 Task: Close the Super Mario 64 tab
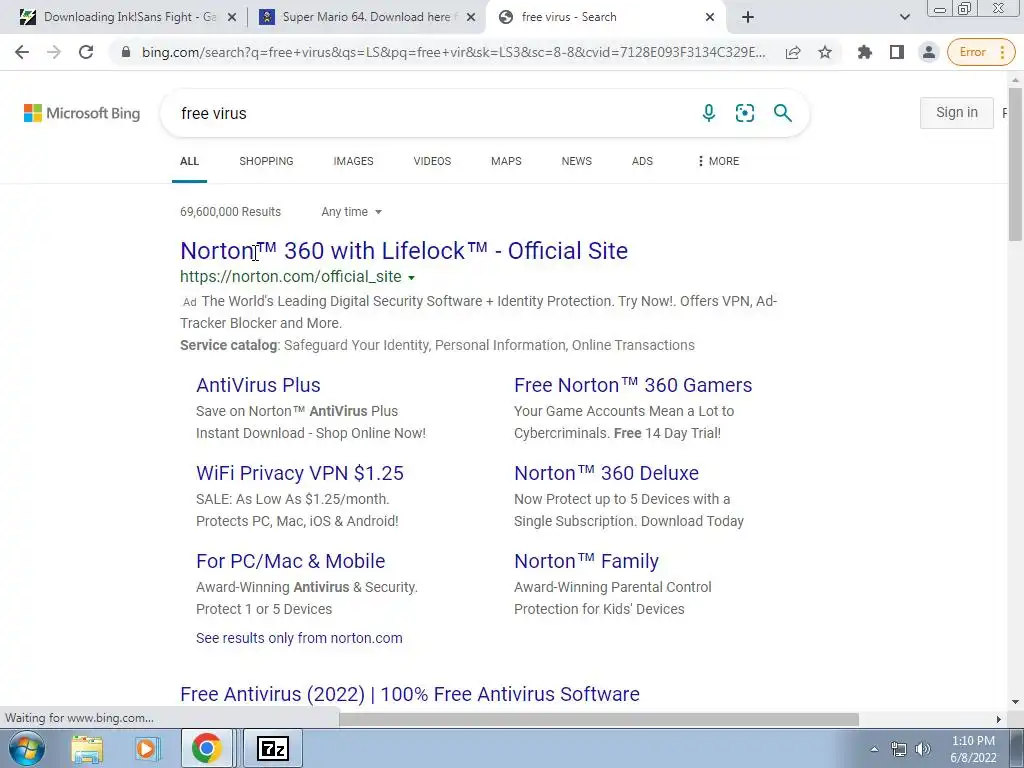click(x=470, y=18)
